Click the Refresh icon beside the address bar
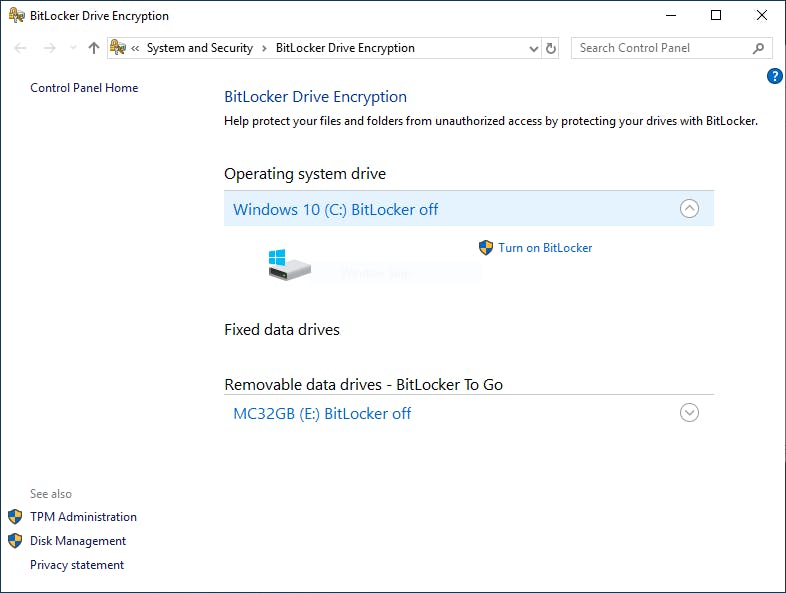 click(550, 48)
